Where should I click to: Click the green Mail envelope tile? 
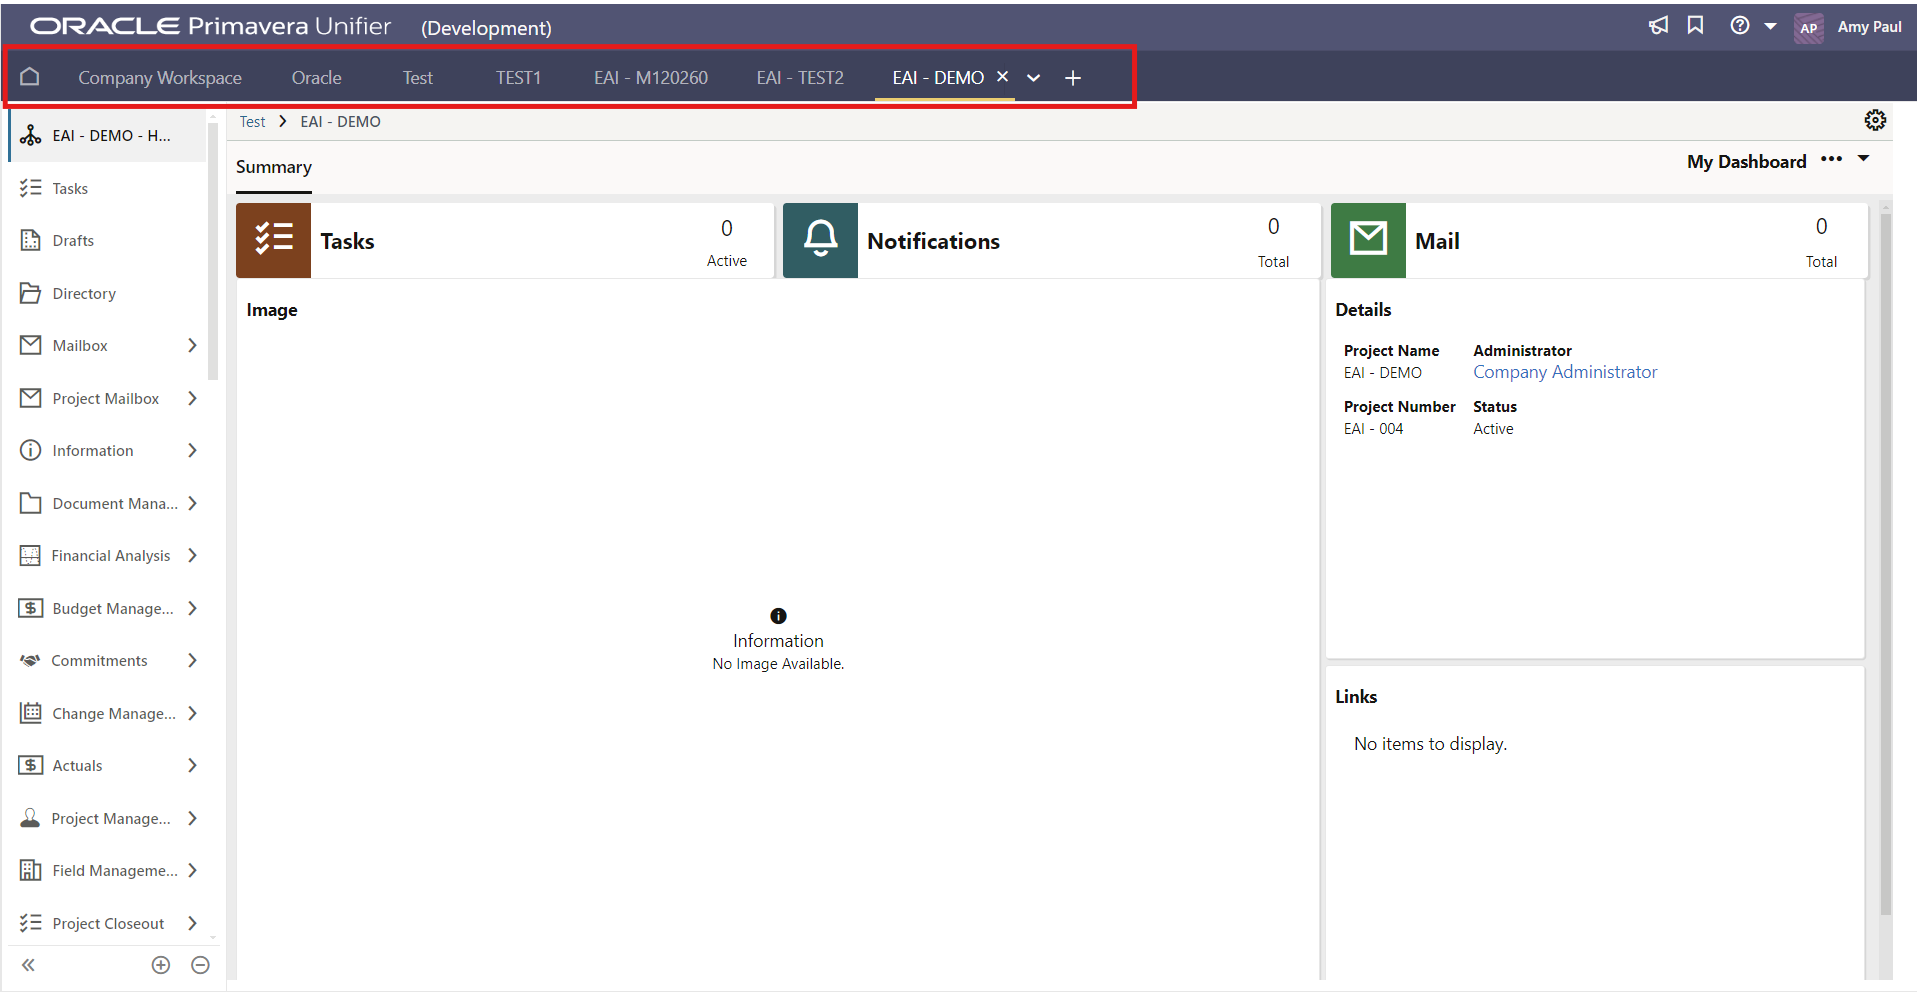point(1367,240)
